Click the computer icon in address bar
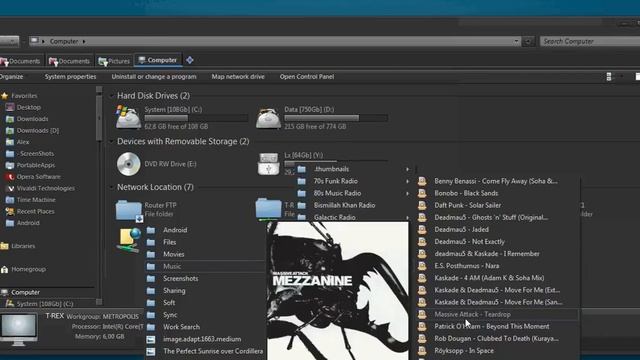This screenshot has height=360, width=640. point(35,41)
